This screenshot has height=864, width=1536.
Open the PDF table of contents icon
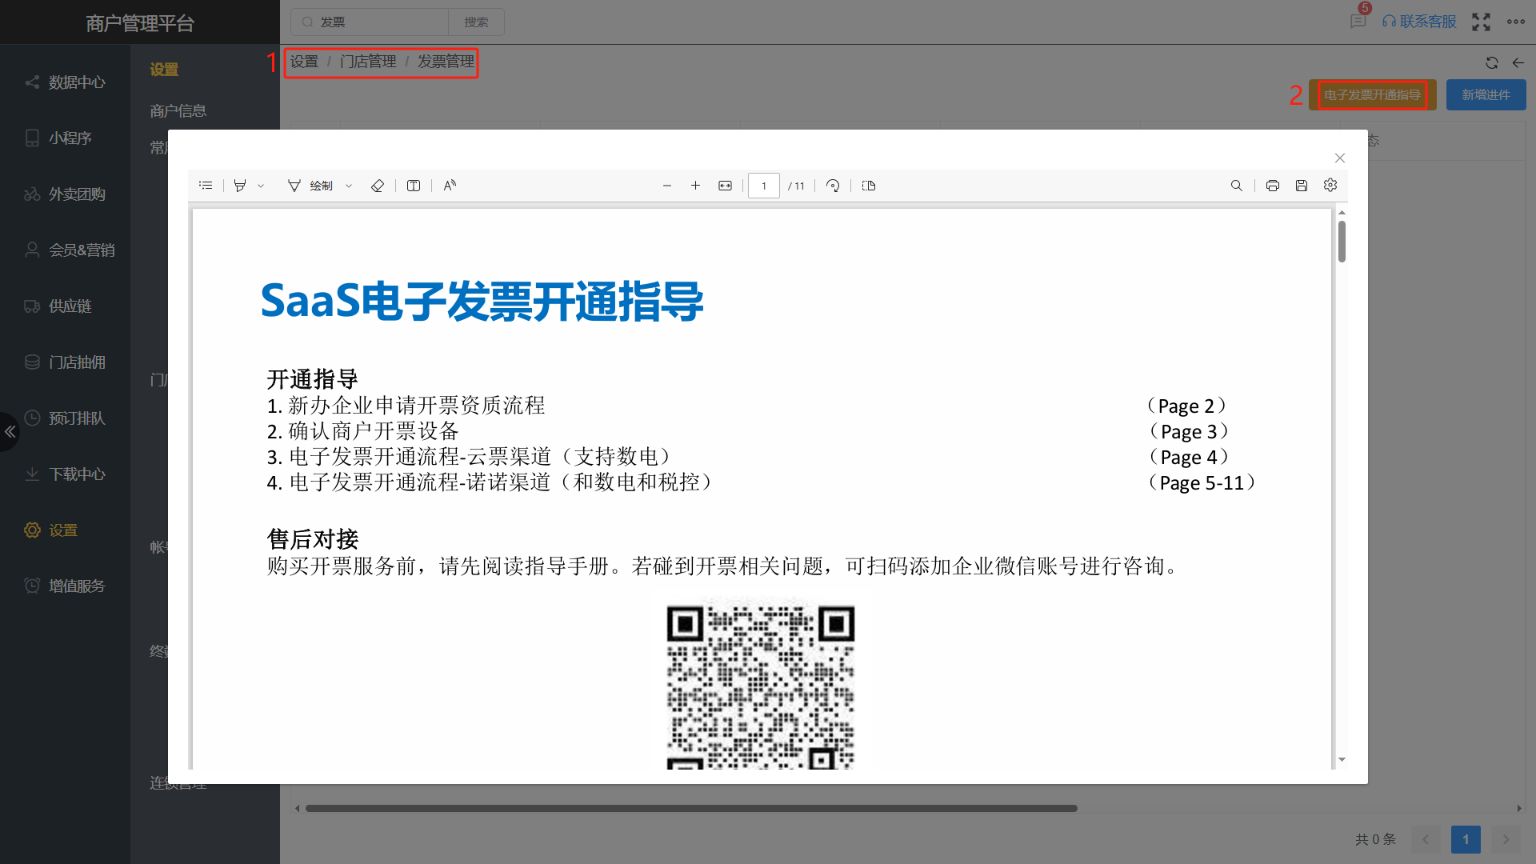point(206,185)
